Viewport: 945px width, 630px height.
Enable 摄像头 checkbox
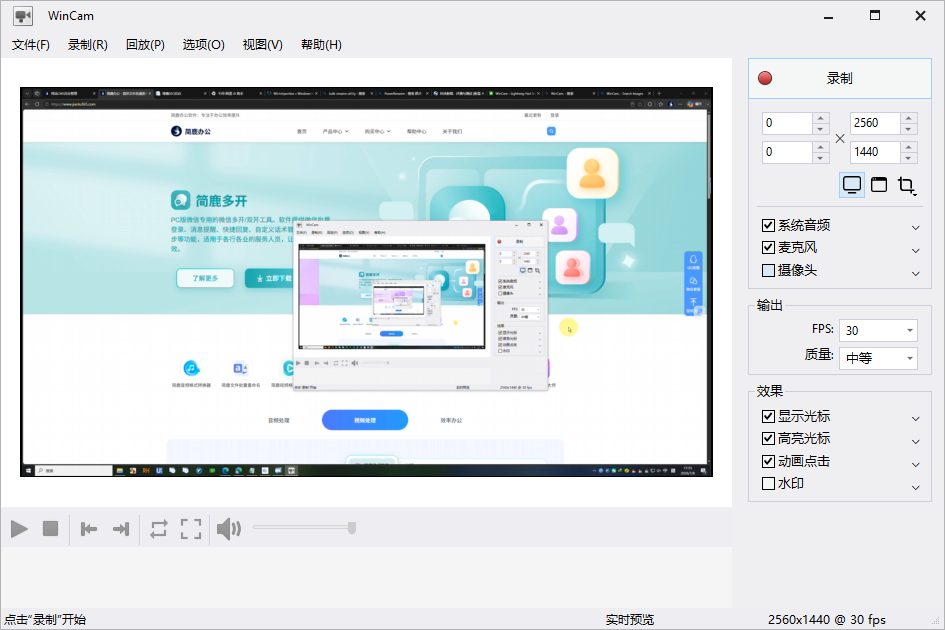pyautogui.click(x=768, y=271)
